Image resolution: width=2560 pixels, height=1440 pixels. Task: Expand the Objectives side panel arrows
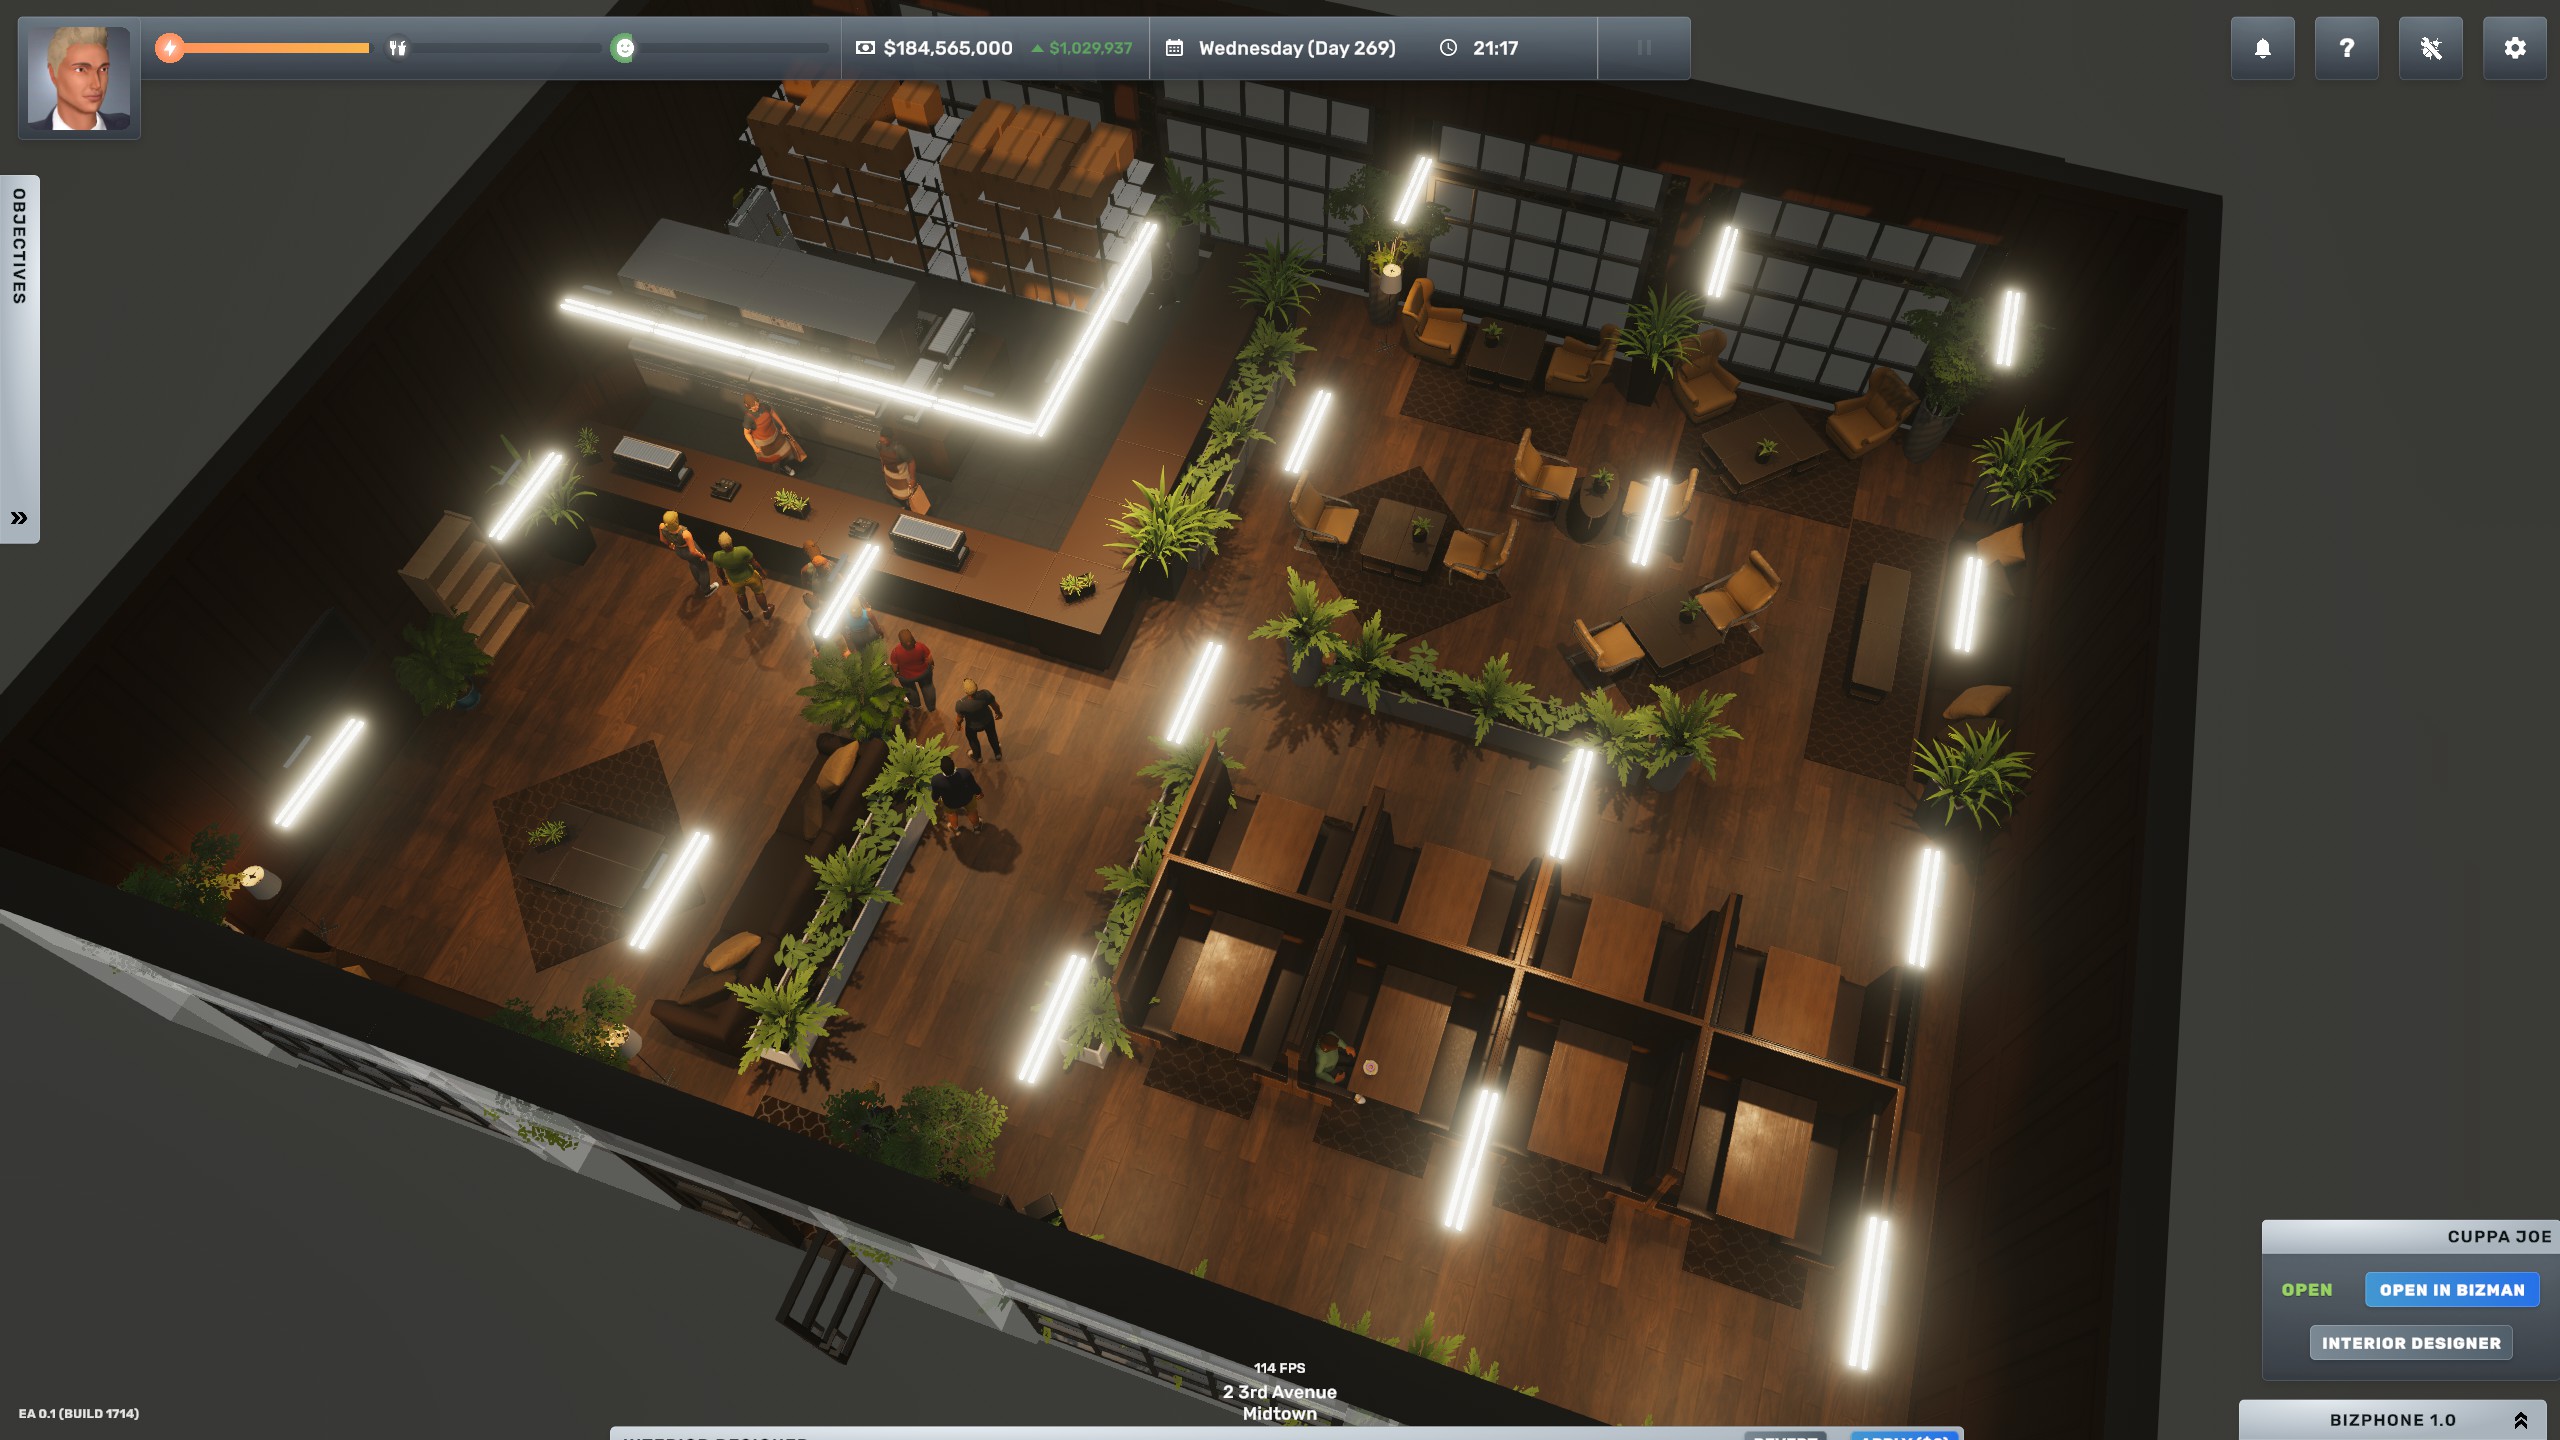point(19,517)
